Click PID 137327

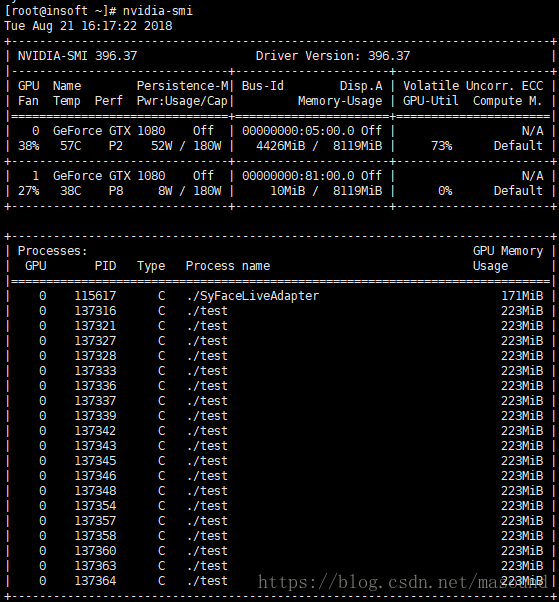(x=95, y=341)
